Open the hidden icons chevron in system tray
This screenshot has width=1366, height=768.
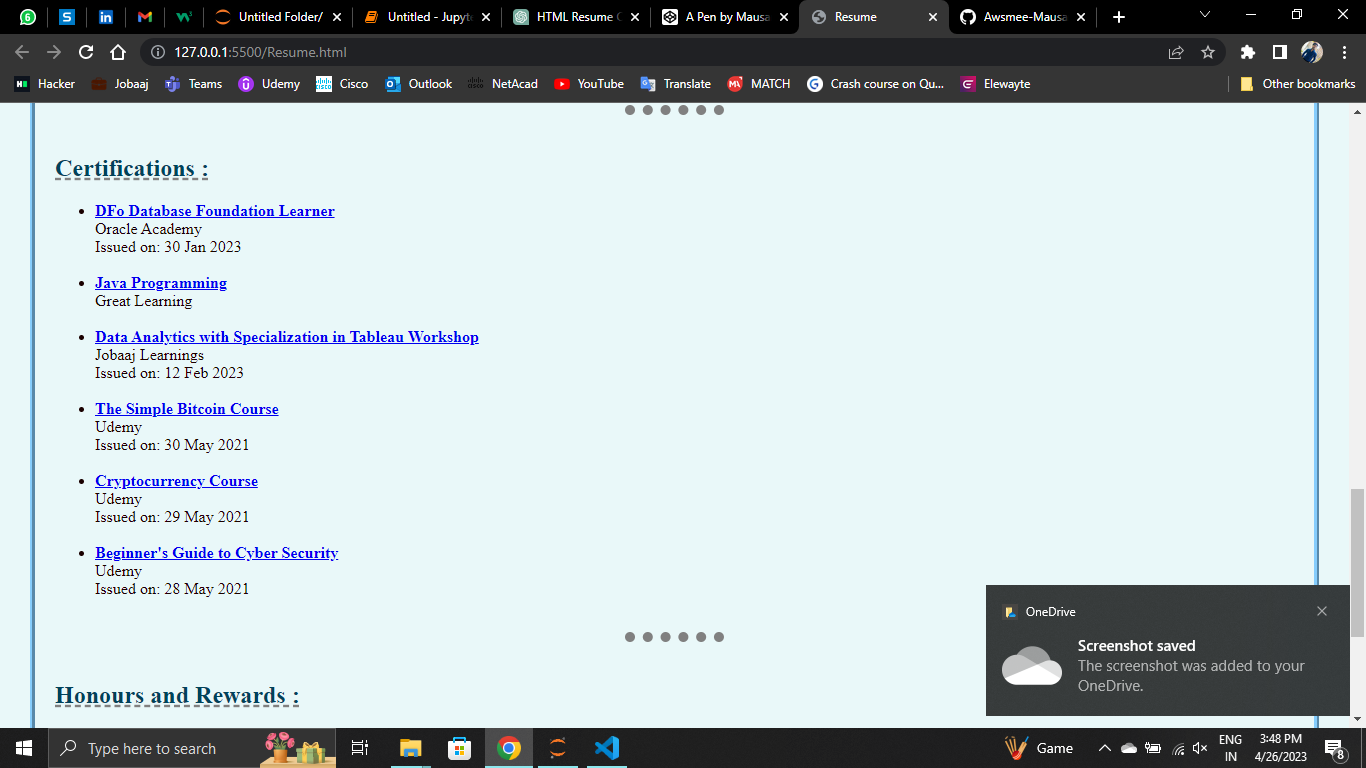coord(1105,748)
